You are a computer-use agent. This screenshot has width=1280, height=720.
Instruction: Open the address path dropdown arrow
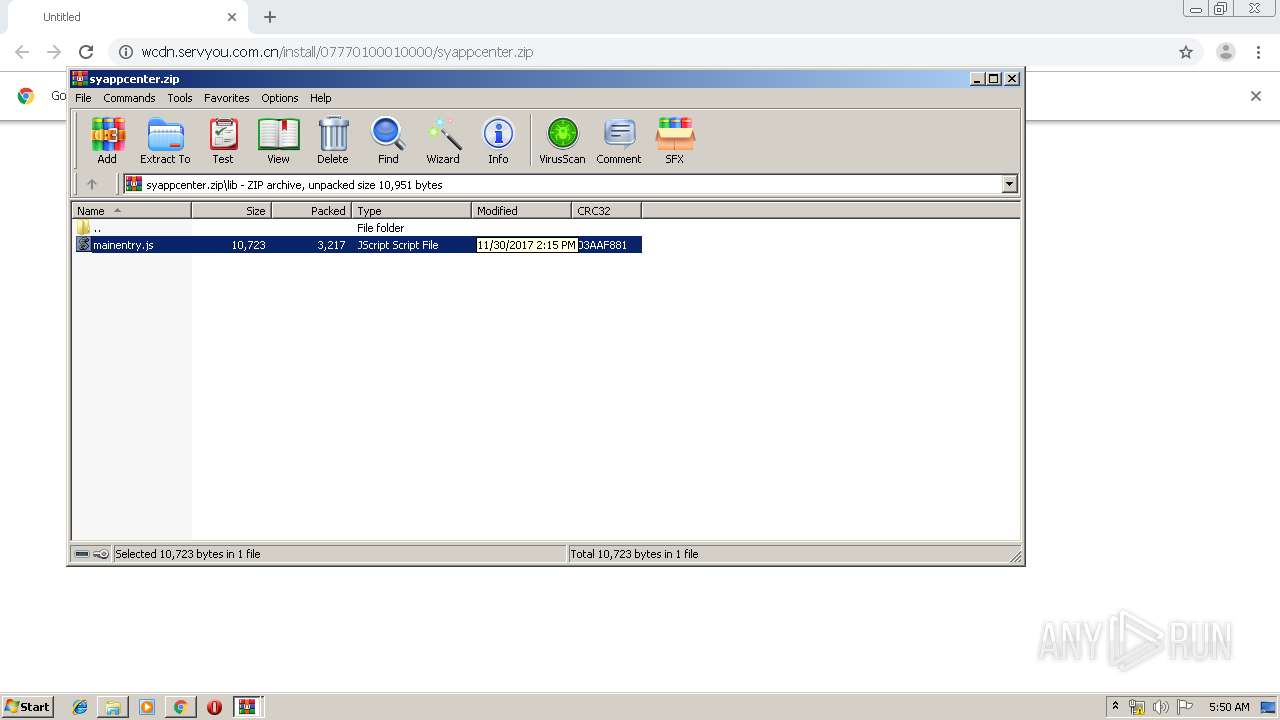(x=1009, y=184)
